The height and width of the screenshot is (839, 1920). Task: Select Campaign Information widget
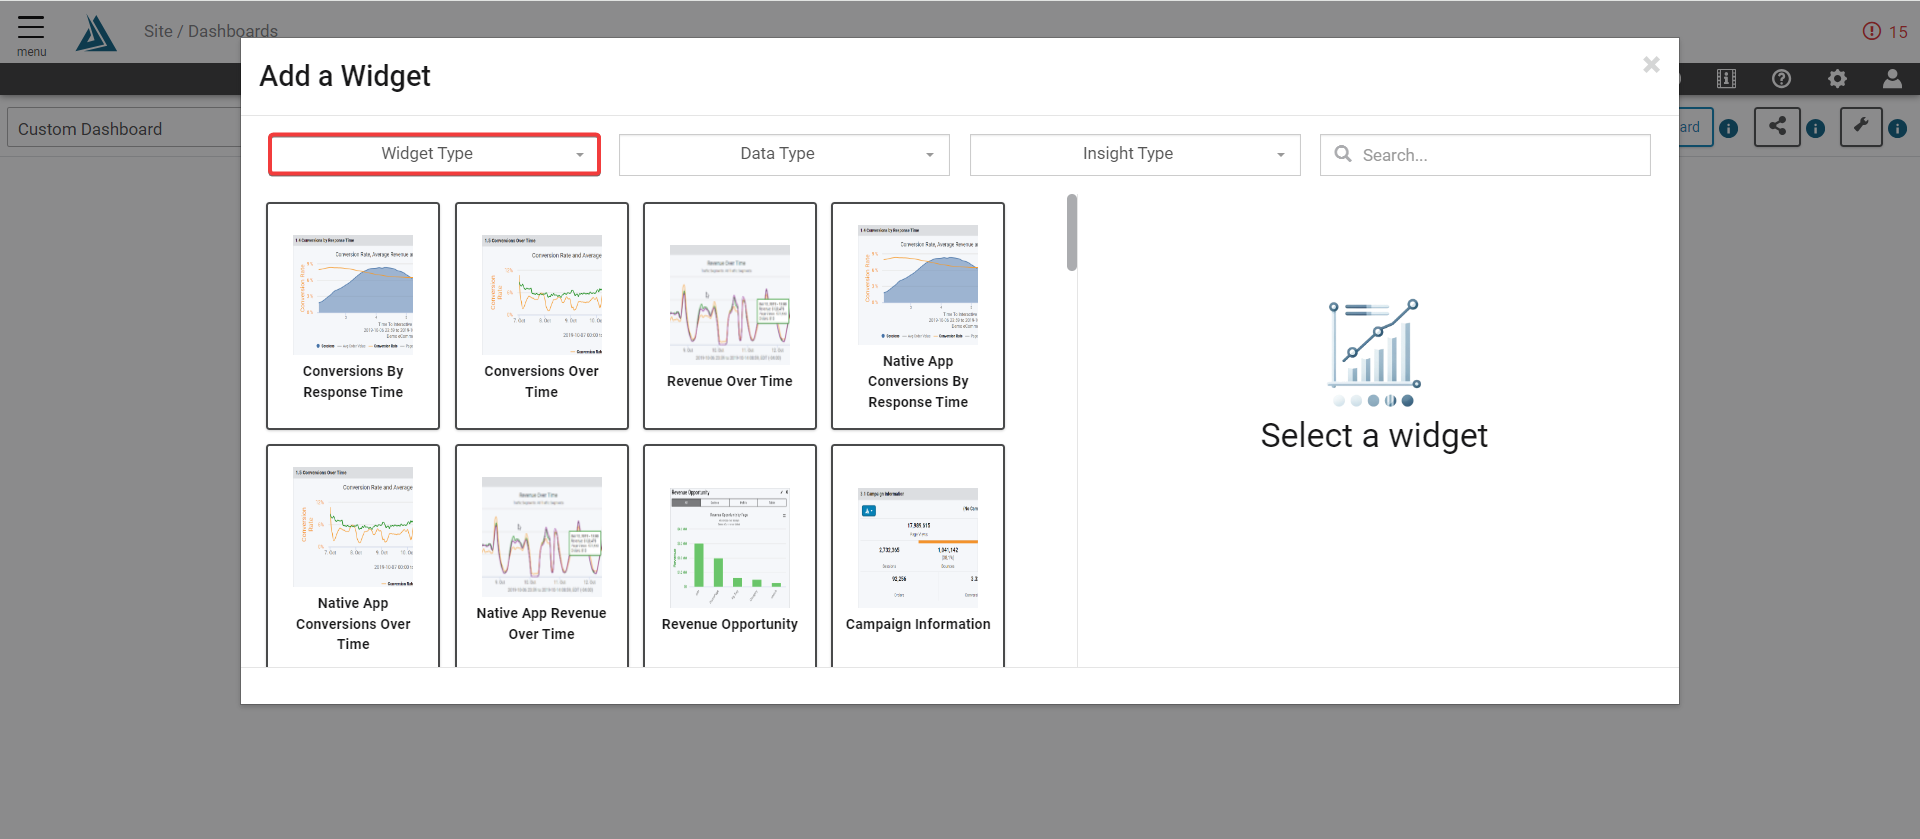(x=918, y=556)
